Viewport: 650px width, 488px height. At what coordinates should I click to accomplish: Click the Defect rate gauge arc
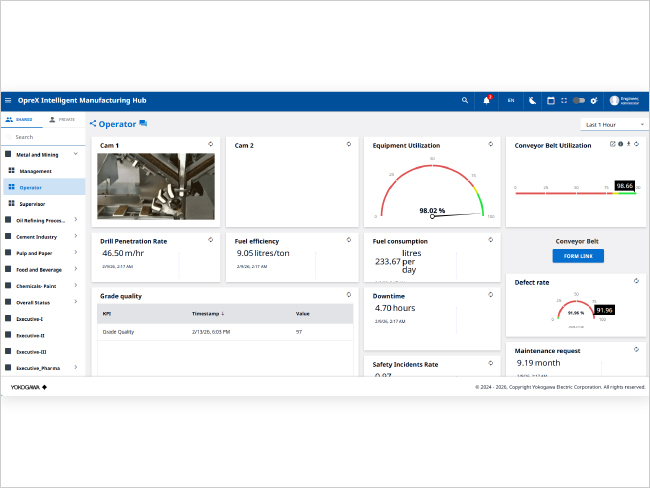click(576, 308)
